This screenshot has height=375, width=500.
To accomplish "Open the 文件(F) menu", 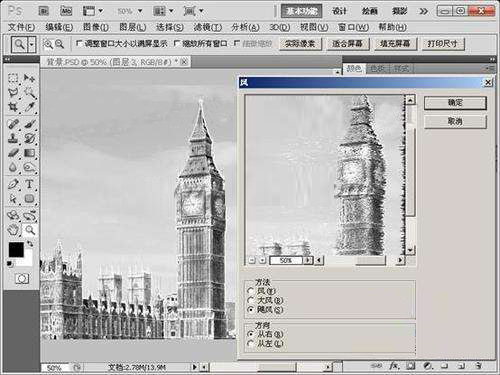I will (x=21, y=27).
